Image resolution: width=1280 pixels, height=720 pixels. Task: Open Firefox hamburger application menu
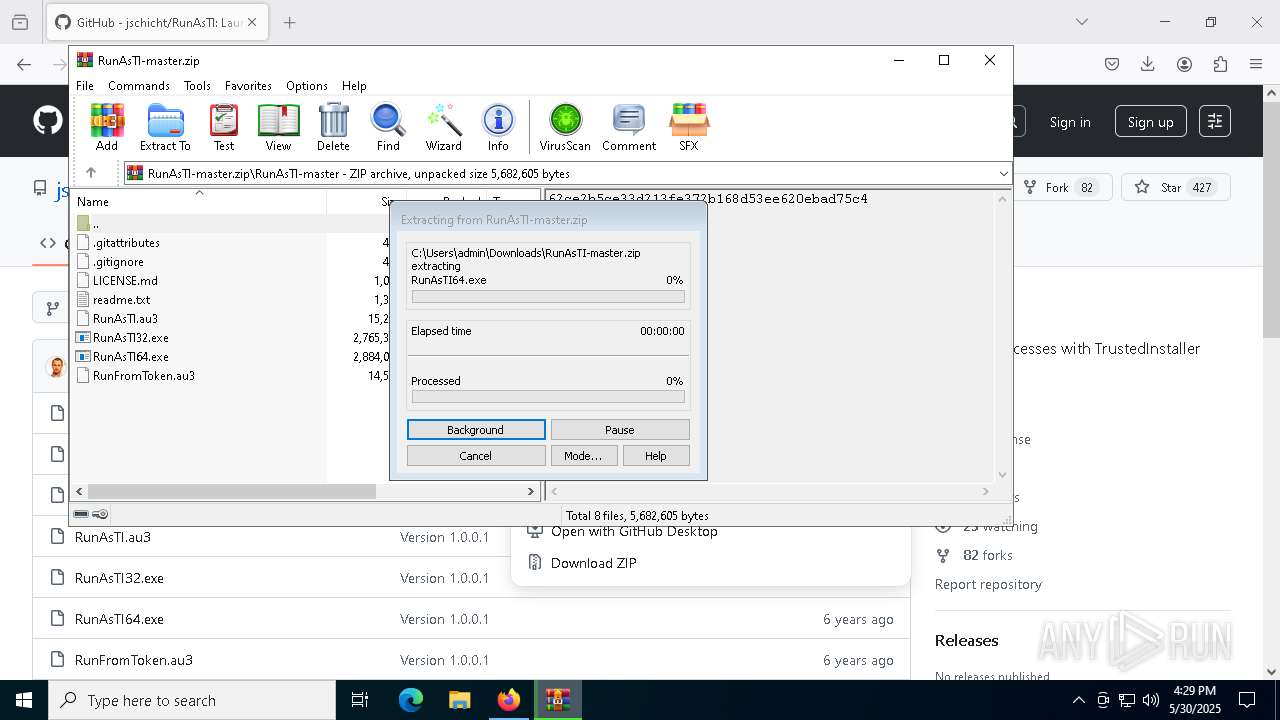coord(1256,64)
